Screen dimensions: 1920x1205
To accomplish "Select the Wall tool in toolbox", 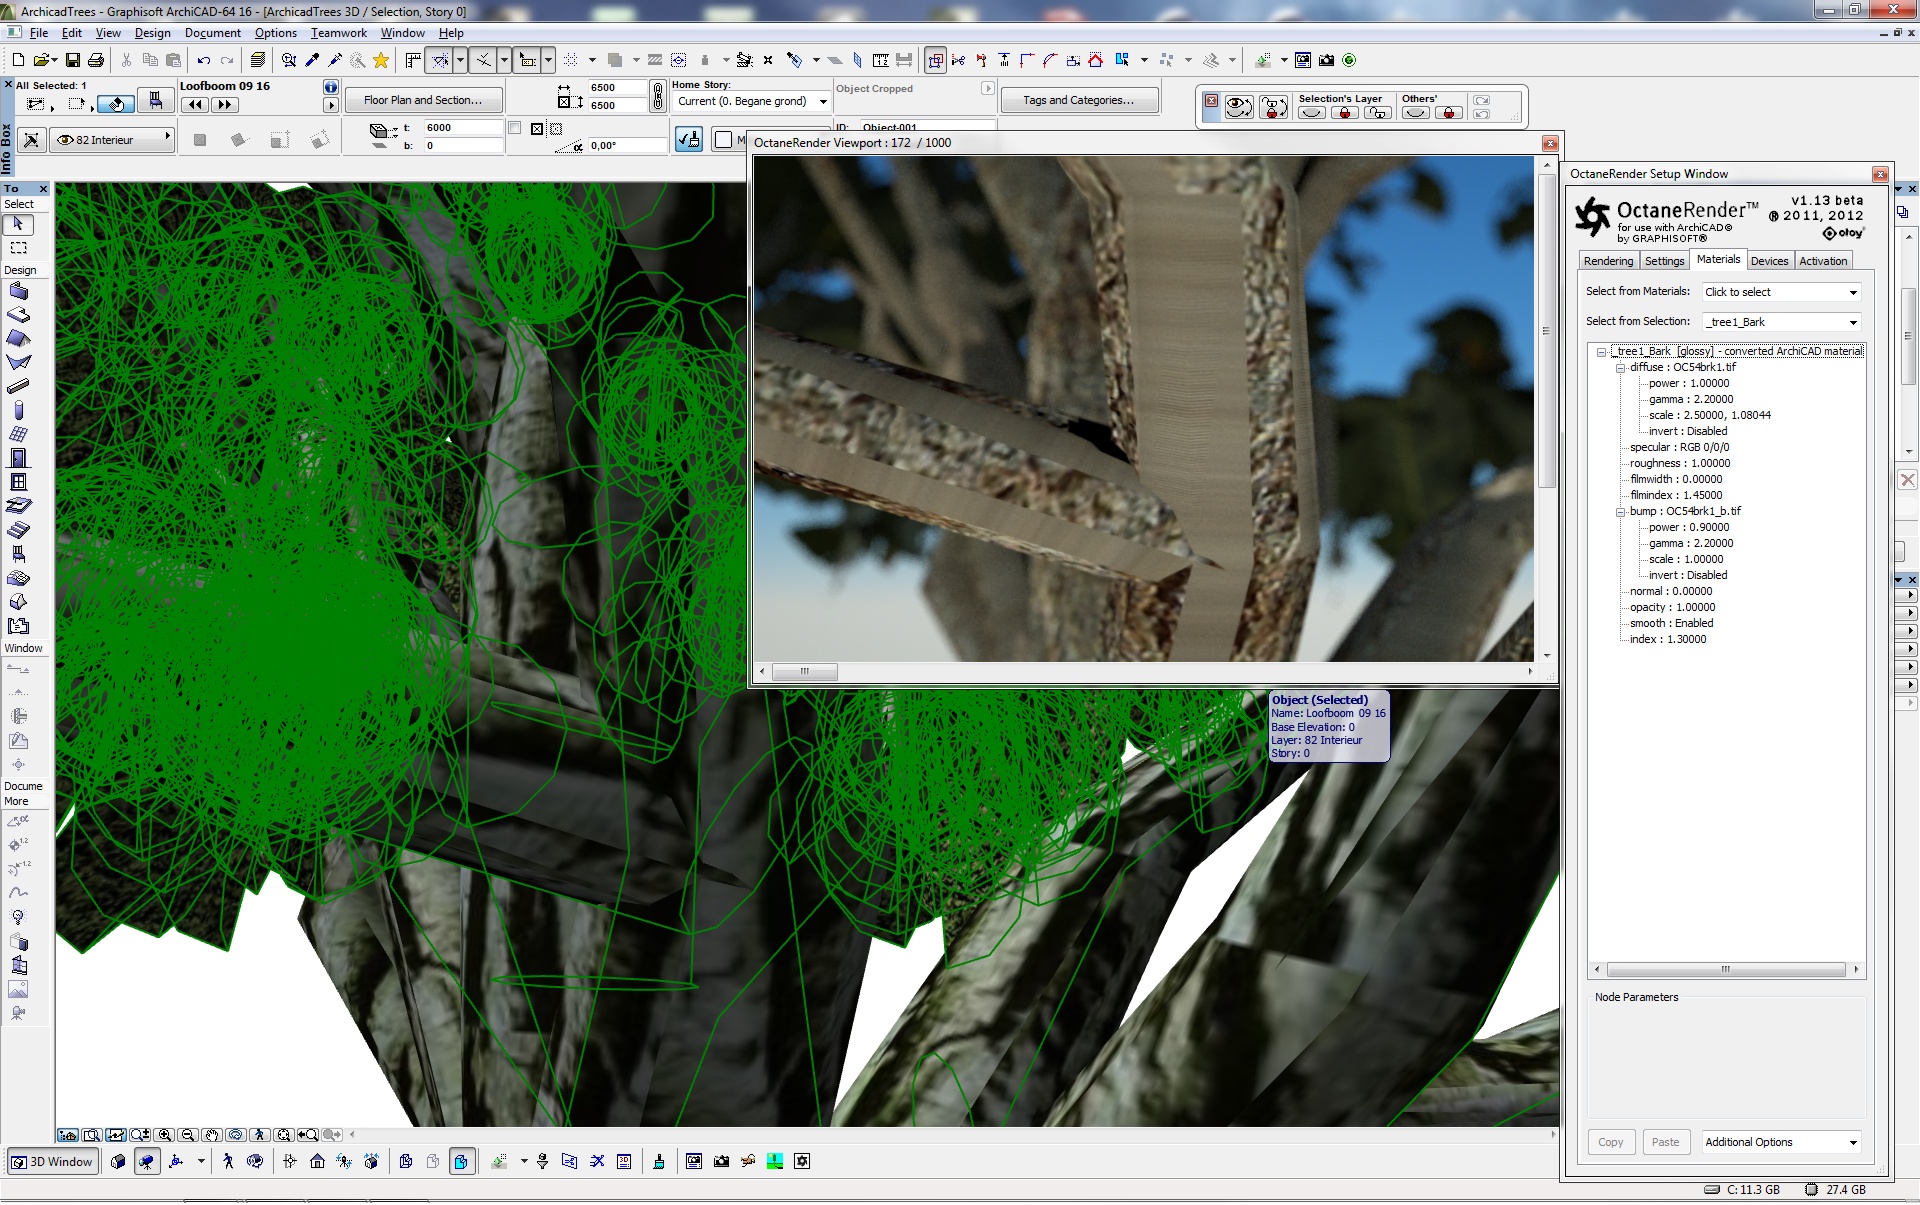I will 18,292.
